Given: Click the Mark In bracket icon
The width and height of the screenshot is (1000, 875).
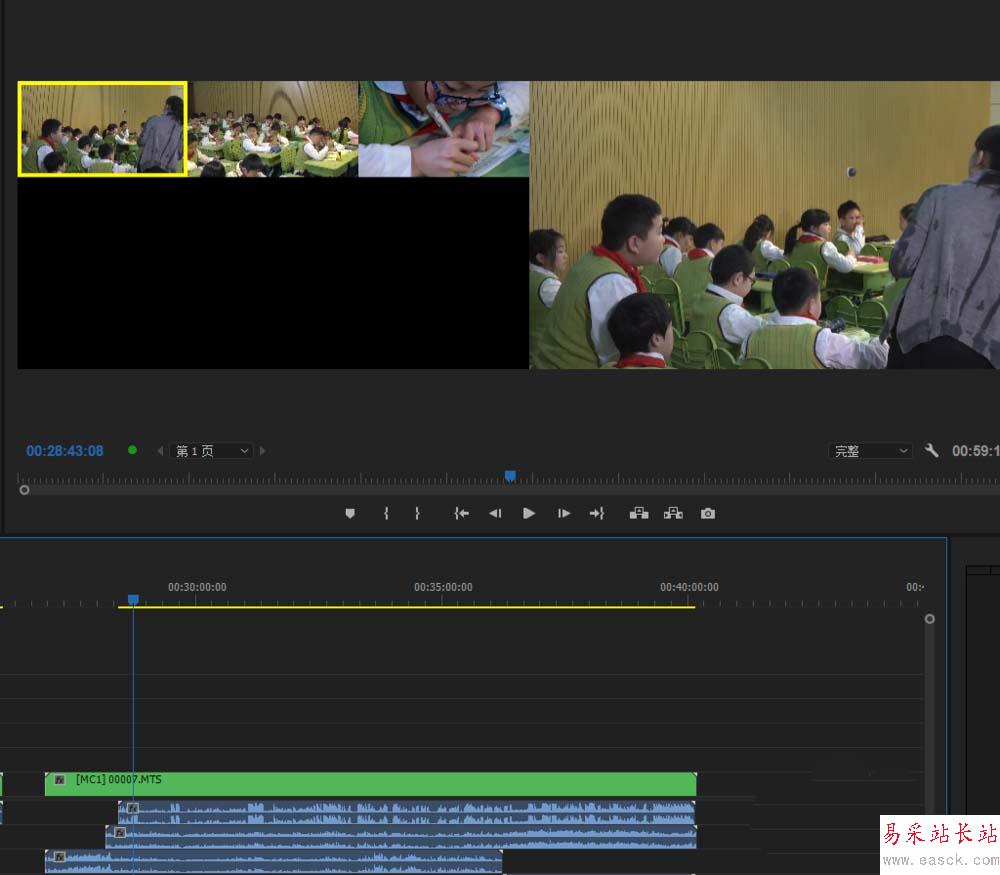Looking at the screenshot, I should [386, 513].
